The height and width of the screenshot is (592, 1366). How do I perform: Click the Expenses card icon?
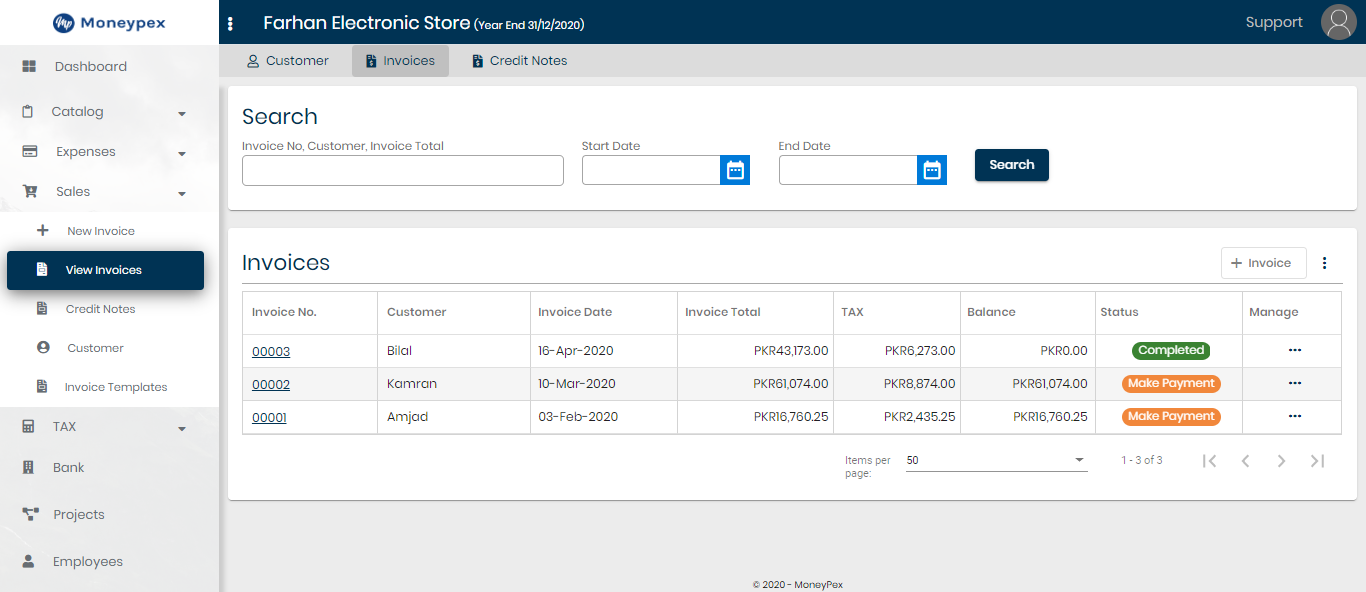30,152
